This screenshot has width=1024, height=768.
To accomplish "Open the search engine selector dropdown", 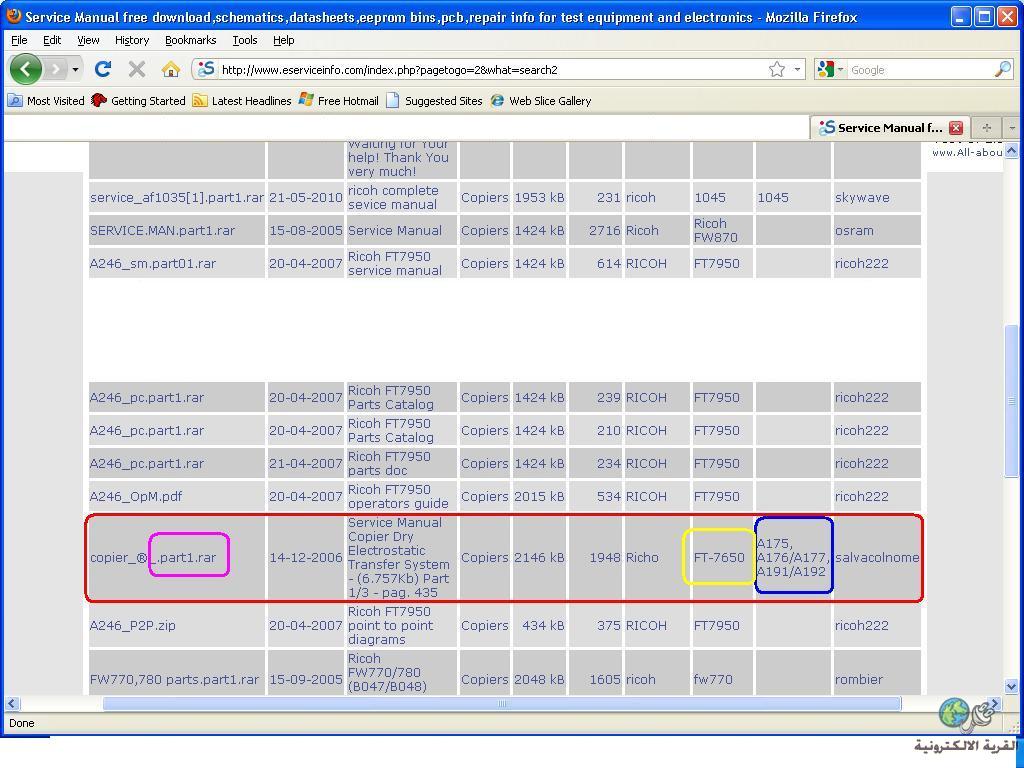I will coord(830,69).
